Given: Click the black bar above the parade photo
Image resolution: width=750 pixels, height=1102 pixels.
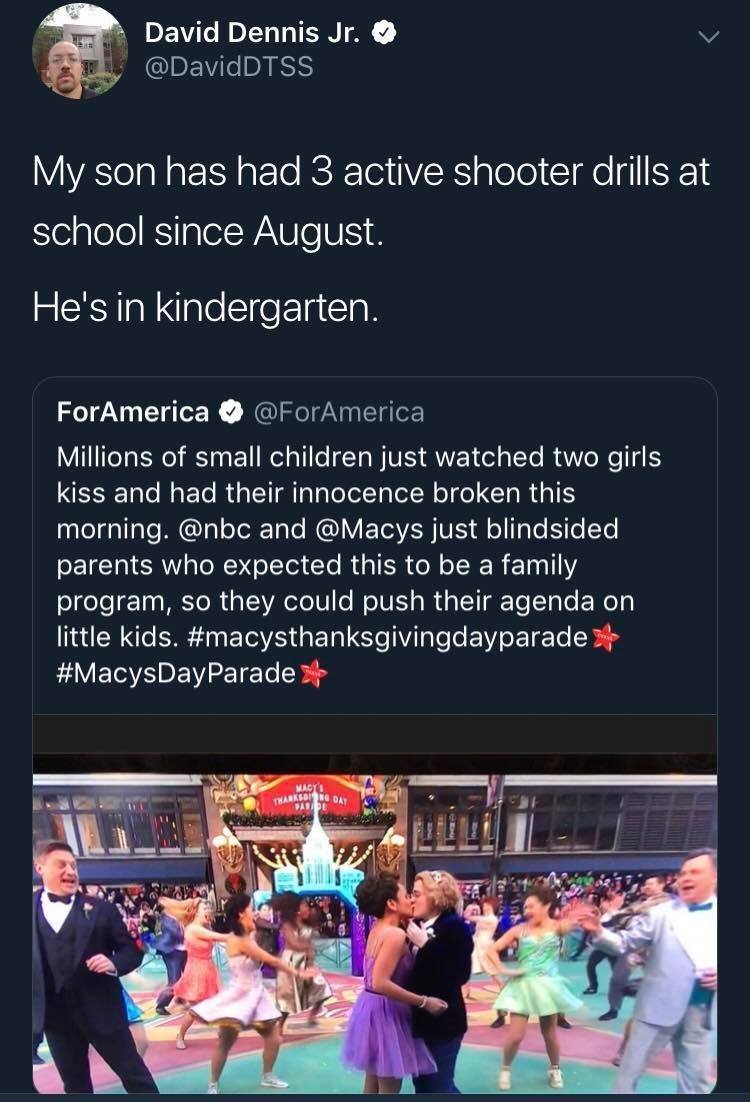Looking at the screenshot, I should point(375,734).
